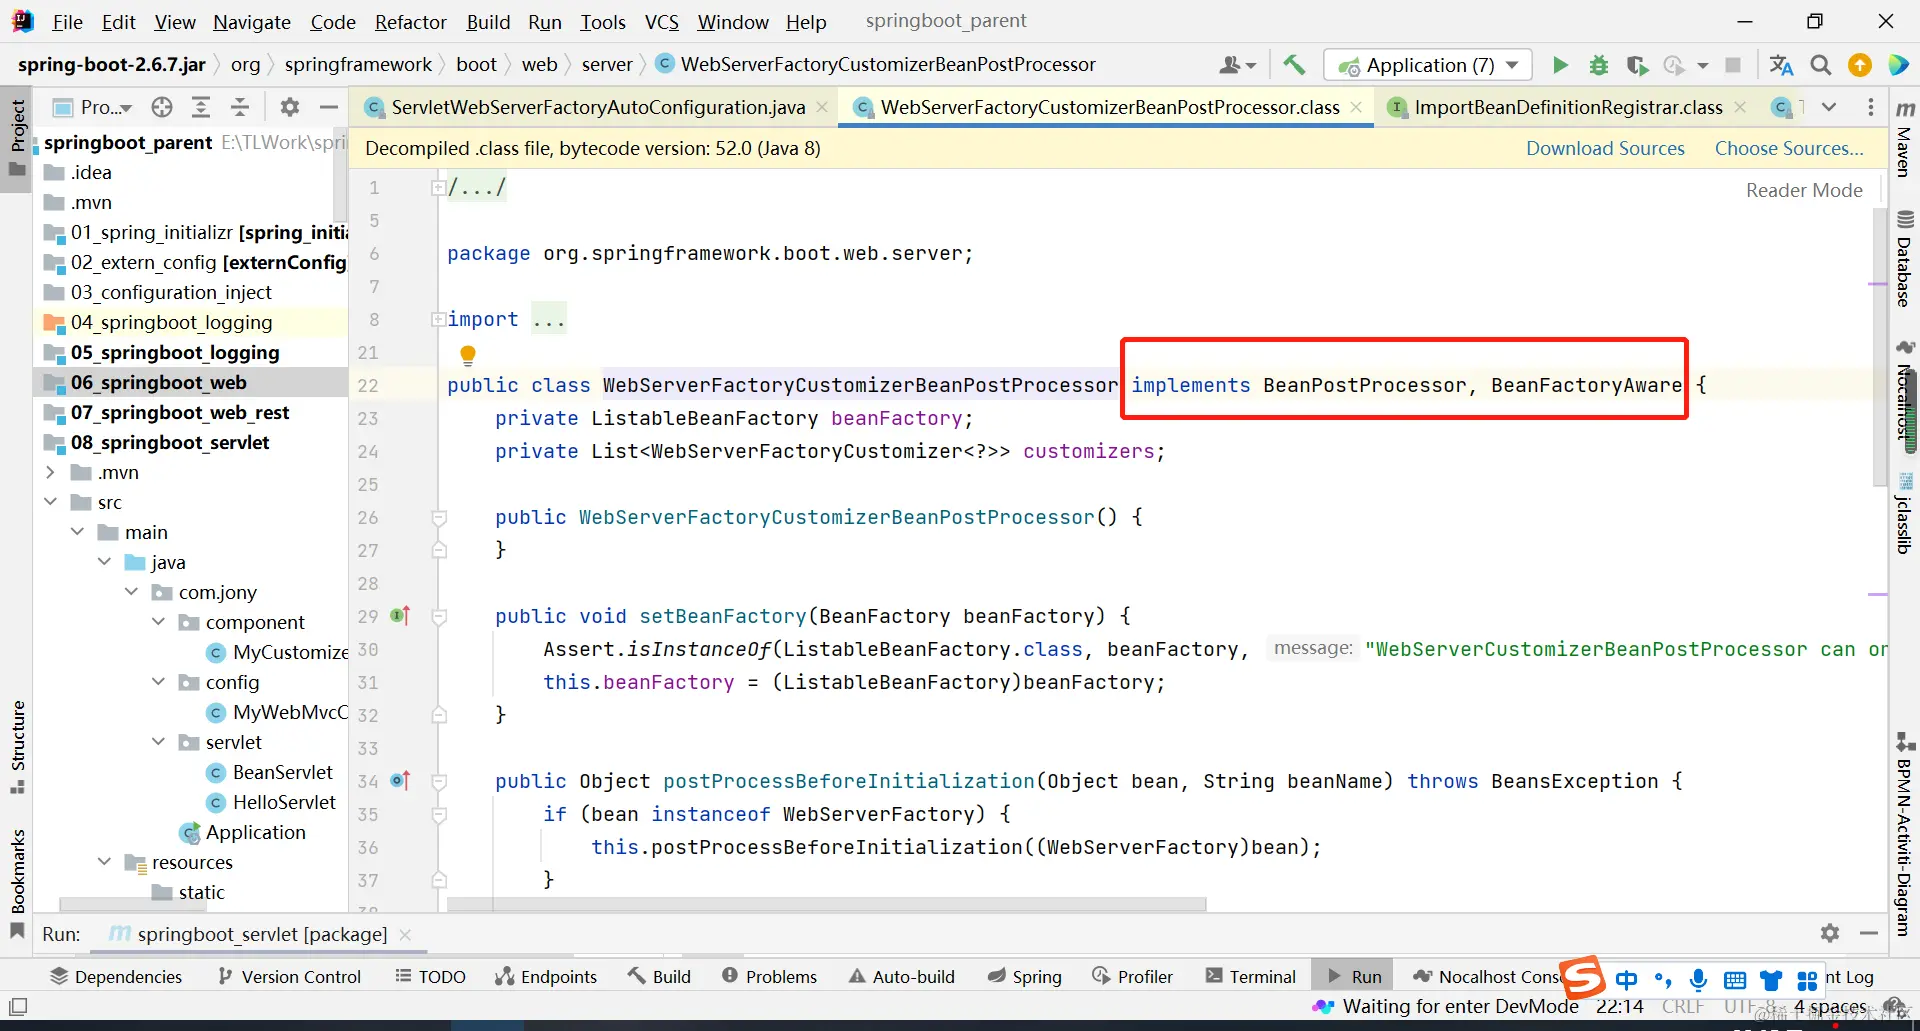Build project with the hammer icon
Image resolution: width=1920 pixels, height=1031 pixels.
click(x=1294, y=65)
